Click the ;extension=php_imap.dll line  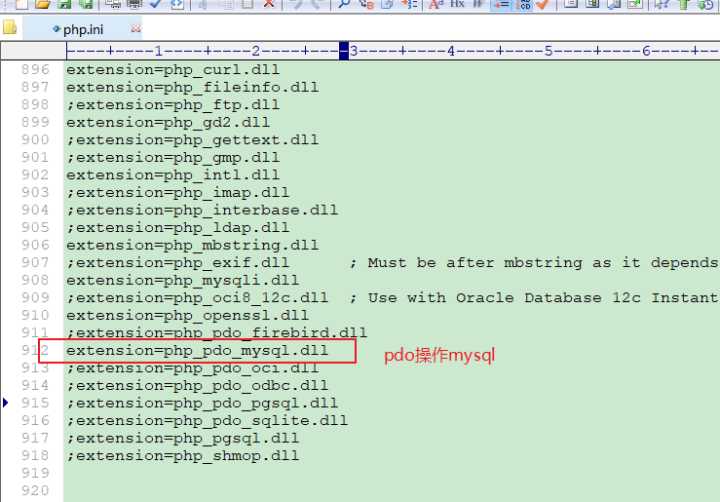178,192
